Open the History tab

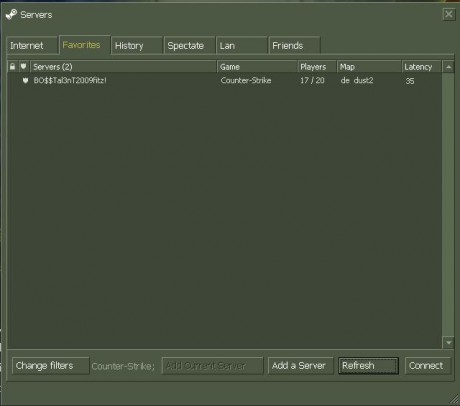pyautogui.click(x=137, y=45)
